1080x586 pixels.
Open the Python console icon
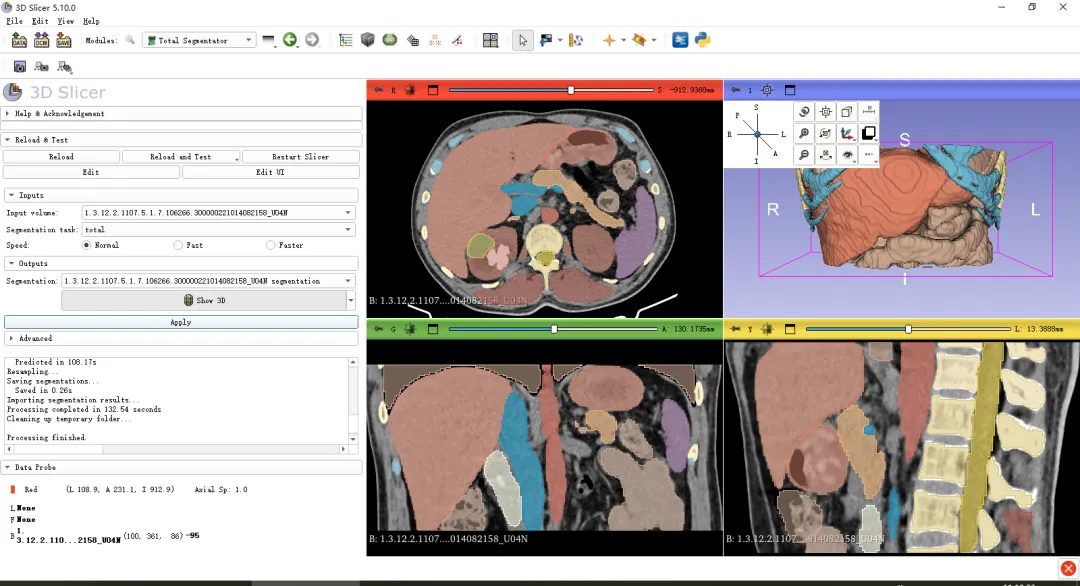[x=703, y=40]
